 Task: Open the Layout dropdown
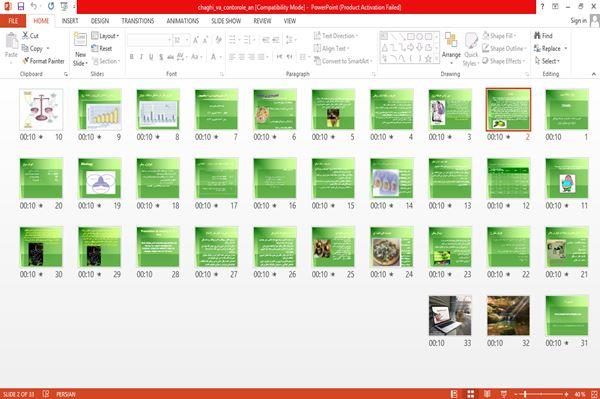point(105,36)
